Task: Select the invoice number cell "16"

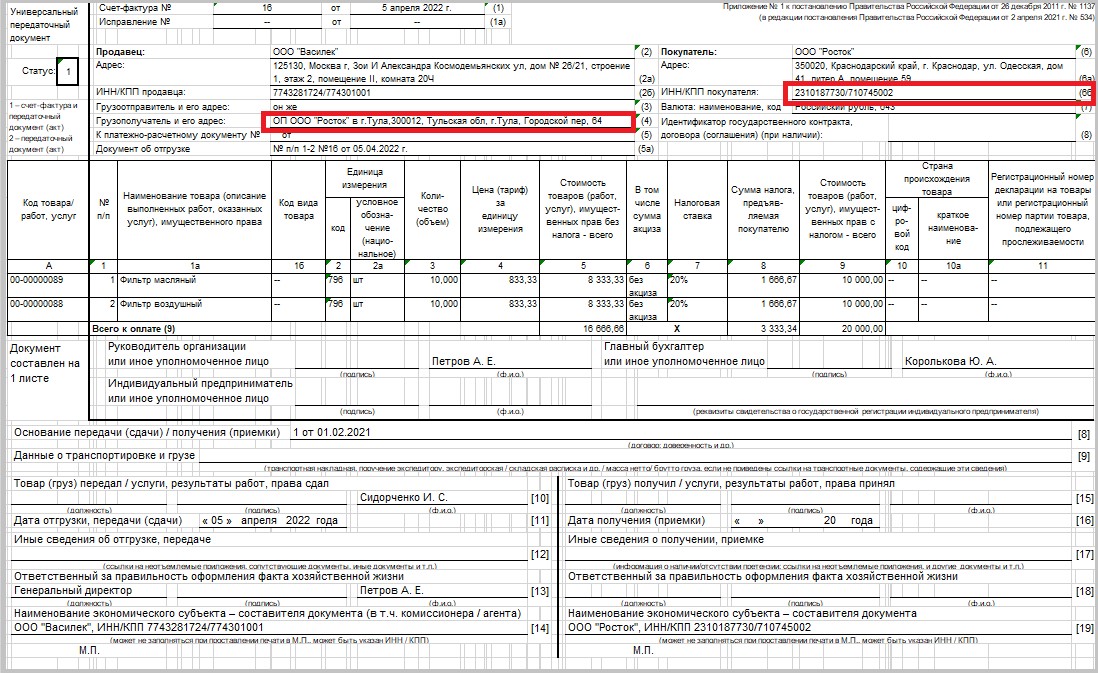Action: point(267,8)
